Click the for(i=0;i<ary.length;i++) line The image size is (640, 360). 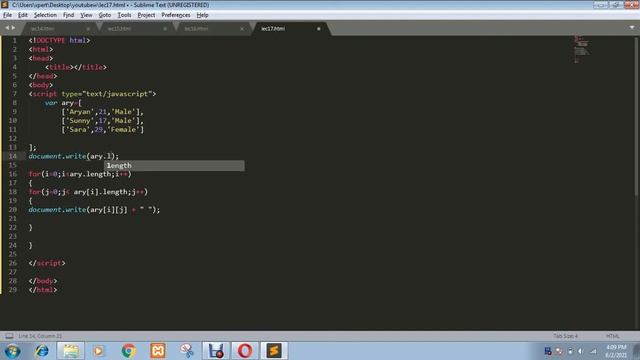(x=80, y=174)
